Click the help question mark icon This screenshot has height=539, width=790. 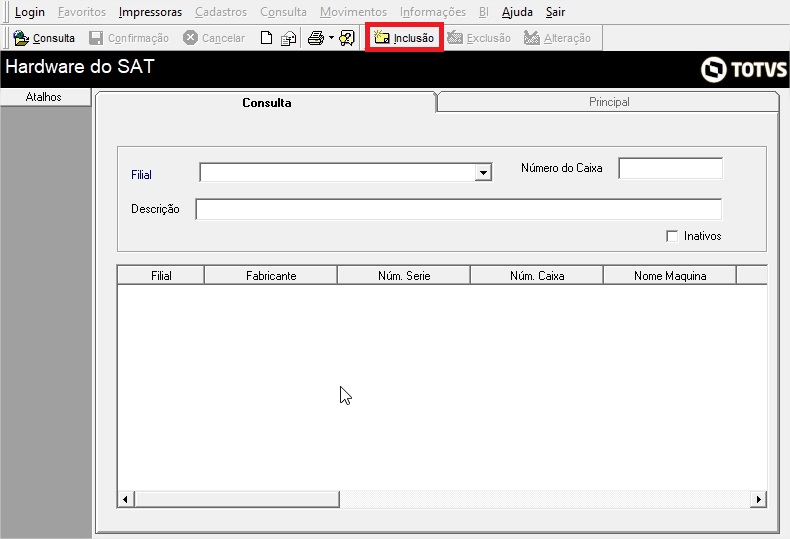pos(347,38)
